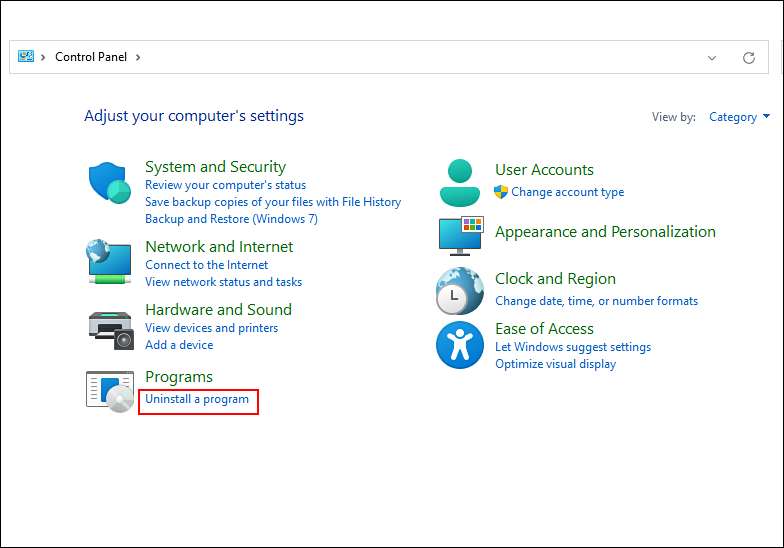
Task: Click Connect to the Internet link
Action: coord(206,265)
